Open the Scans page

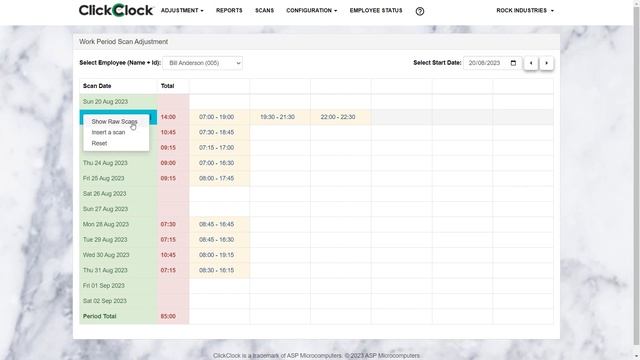pos(264,10)
